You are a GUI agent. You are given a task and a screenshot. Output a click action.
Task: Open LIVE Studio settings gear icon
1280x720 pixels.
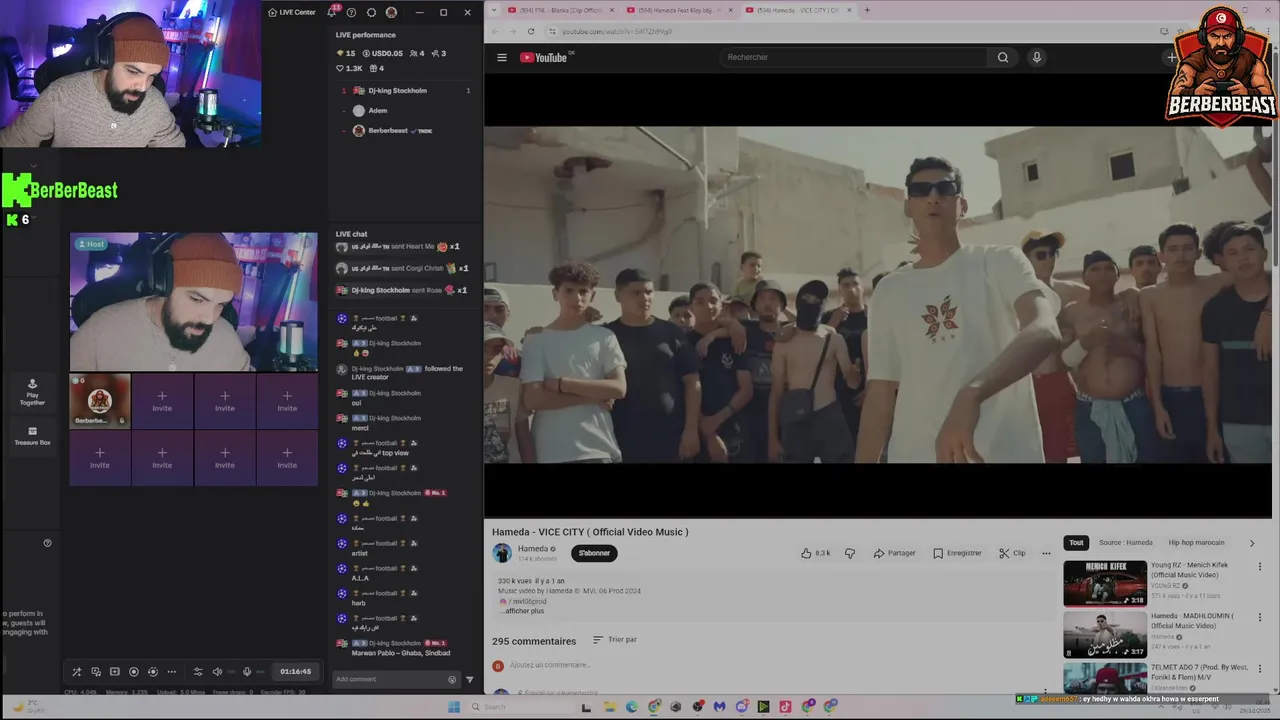371,12
